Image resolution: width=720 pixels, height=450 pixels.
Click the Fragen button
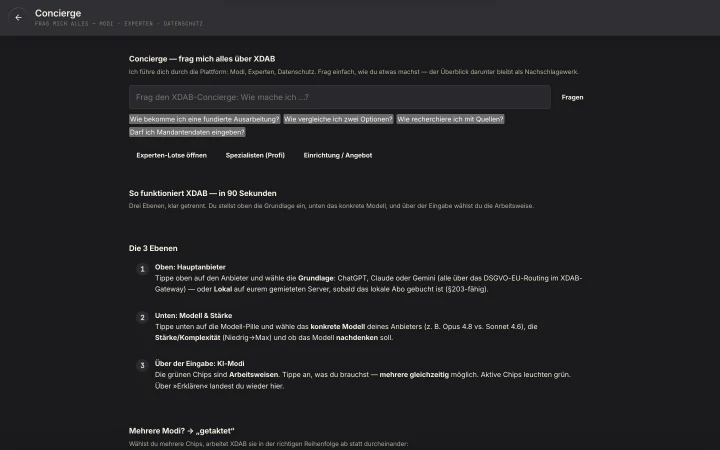[572, 97]
